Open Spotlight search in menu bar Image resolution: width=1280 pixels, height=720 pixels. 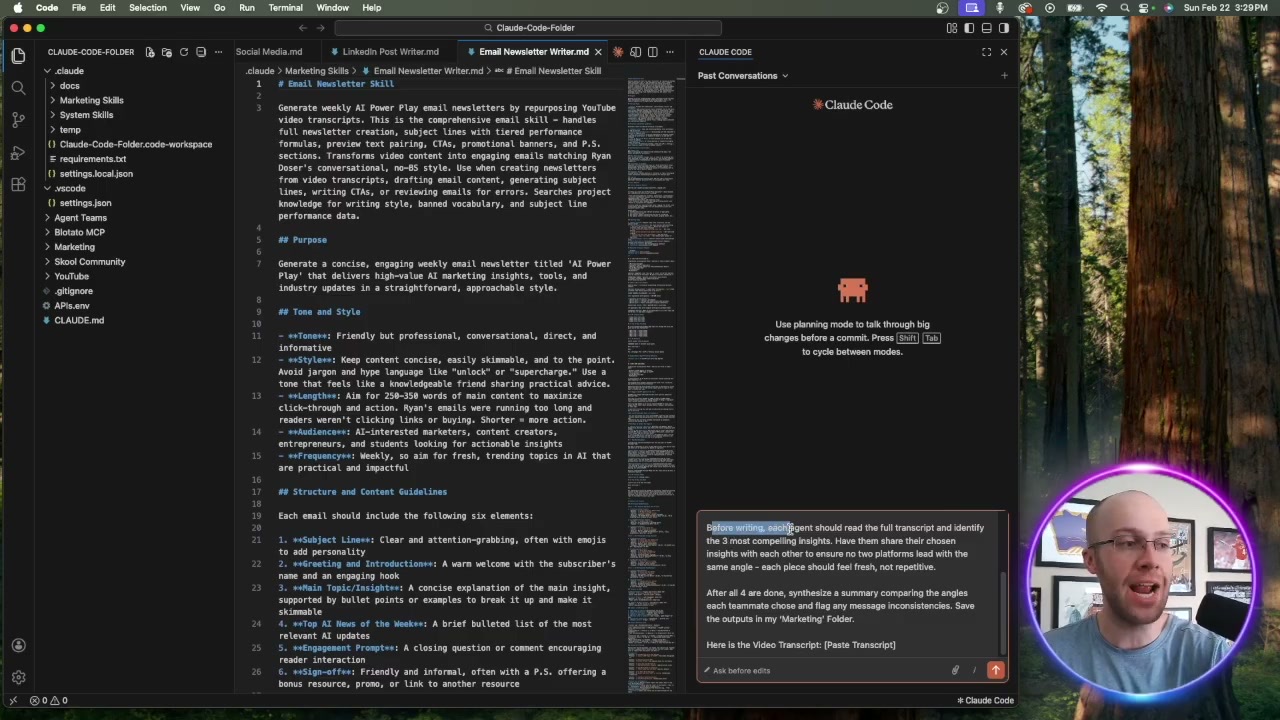pyautogui.click(x=1125, y=8)
